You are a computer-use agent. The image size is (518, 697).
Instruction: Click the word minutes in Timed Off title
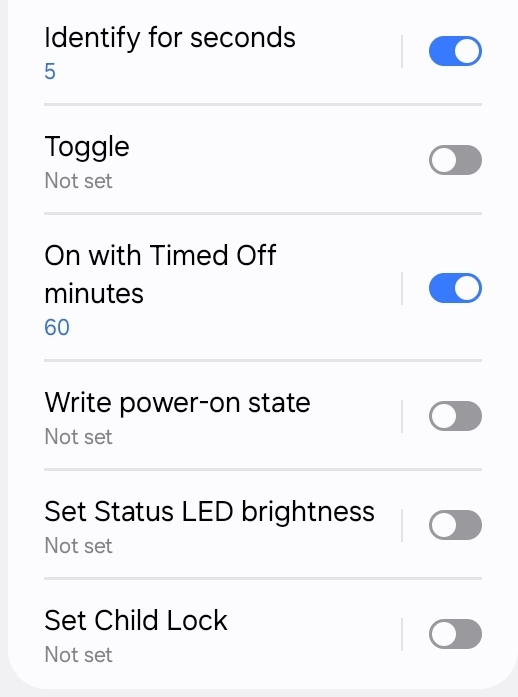(94, 294)
